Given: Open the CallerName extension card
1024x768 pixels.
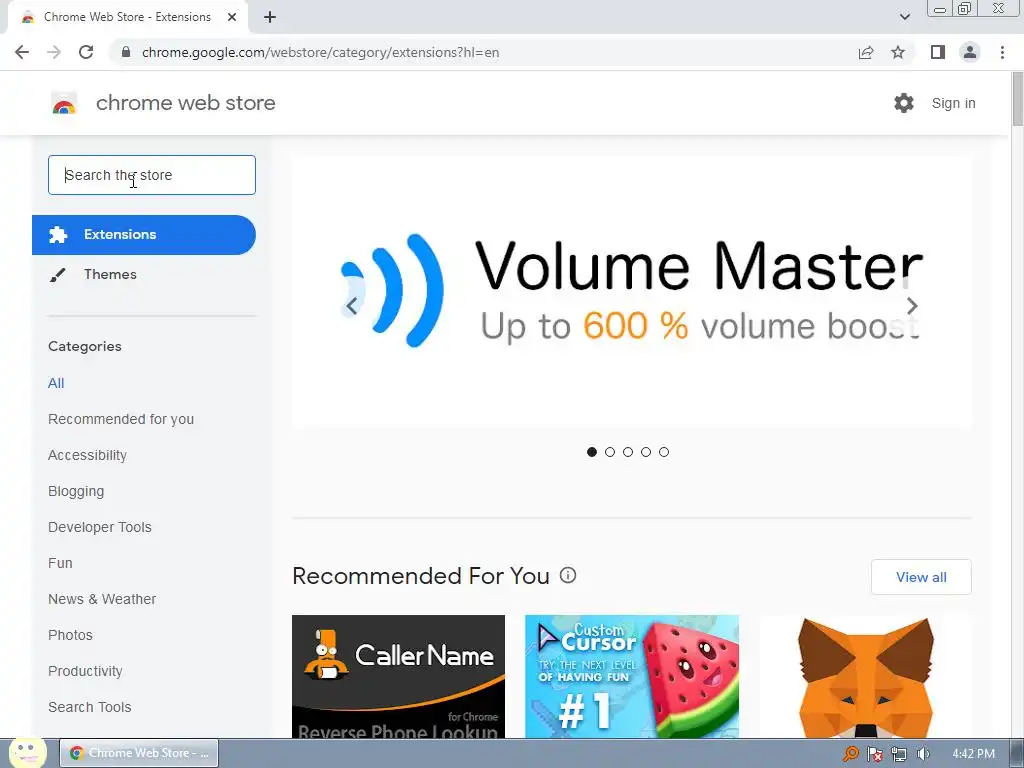Looking at the screenshot, I should [398, 677].
